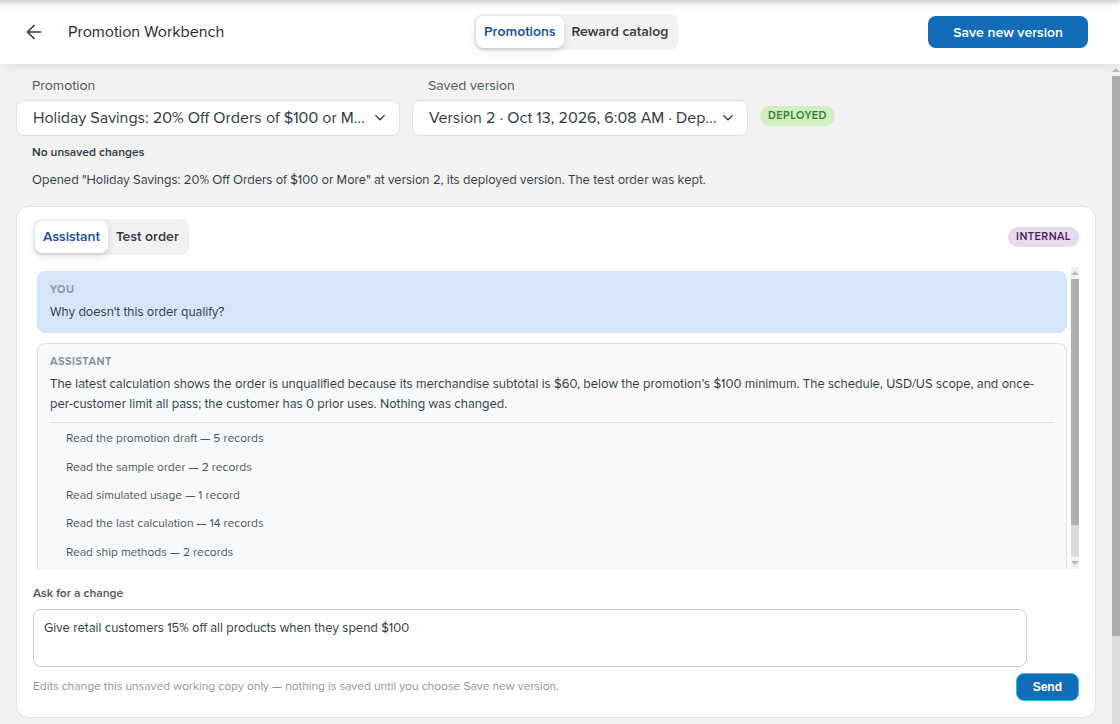The image size is (1120, 724).
Task: Click 'Read simulated usage — 1 record'
Action: (x=153, y=496)
